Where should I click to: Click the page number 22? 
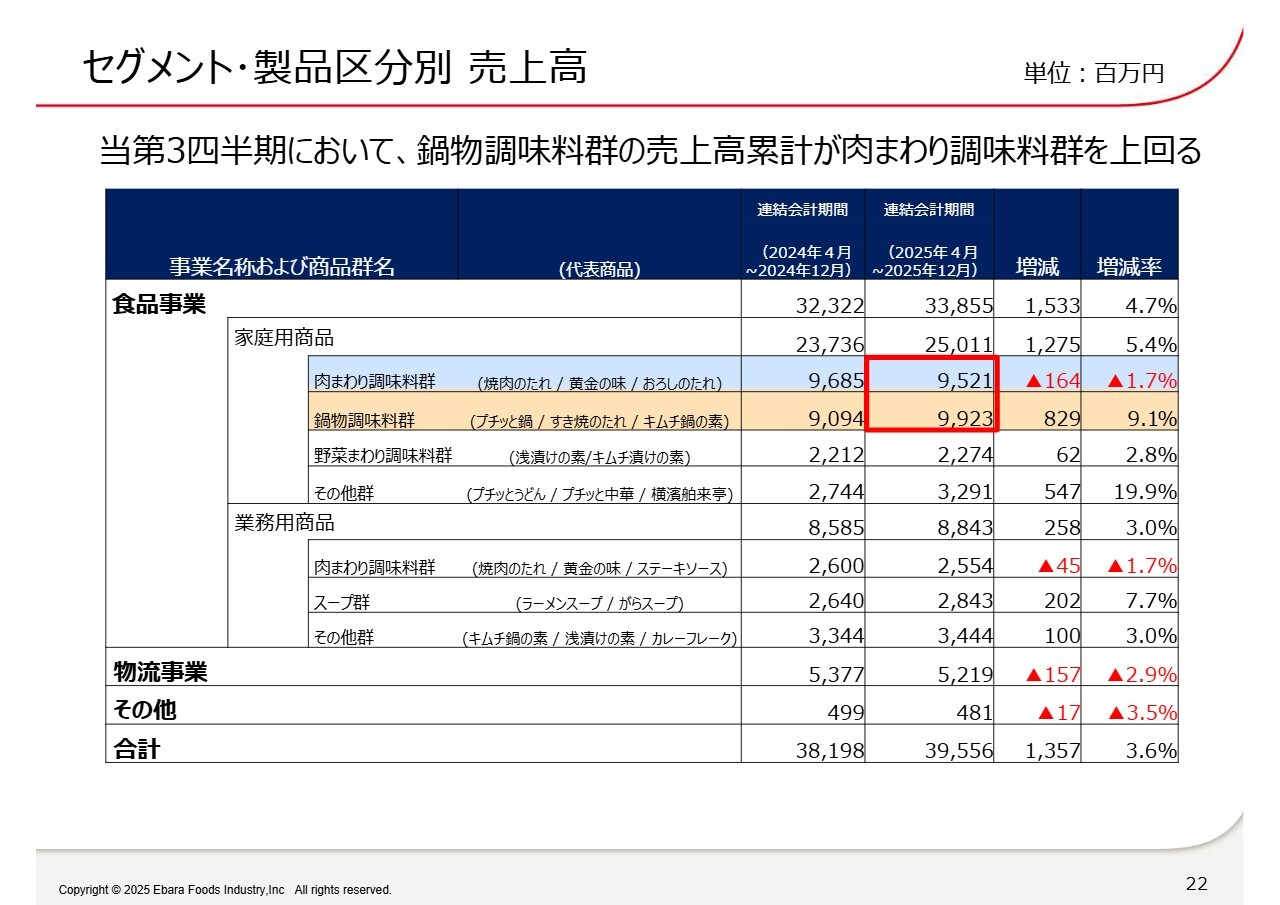pyautogui.click(x=1196, y=883)
